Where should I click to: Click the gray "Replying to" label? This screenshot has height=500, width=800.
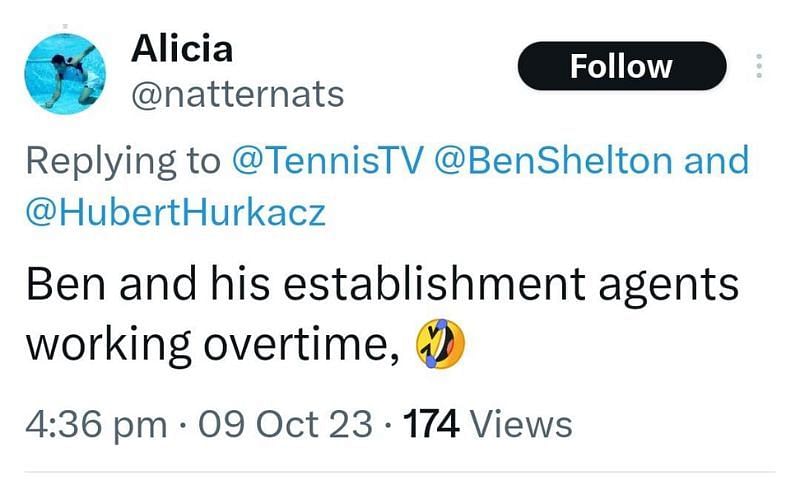(x=123, y=161)
